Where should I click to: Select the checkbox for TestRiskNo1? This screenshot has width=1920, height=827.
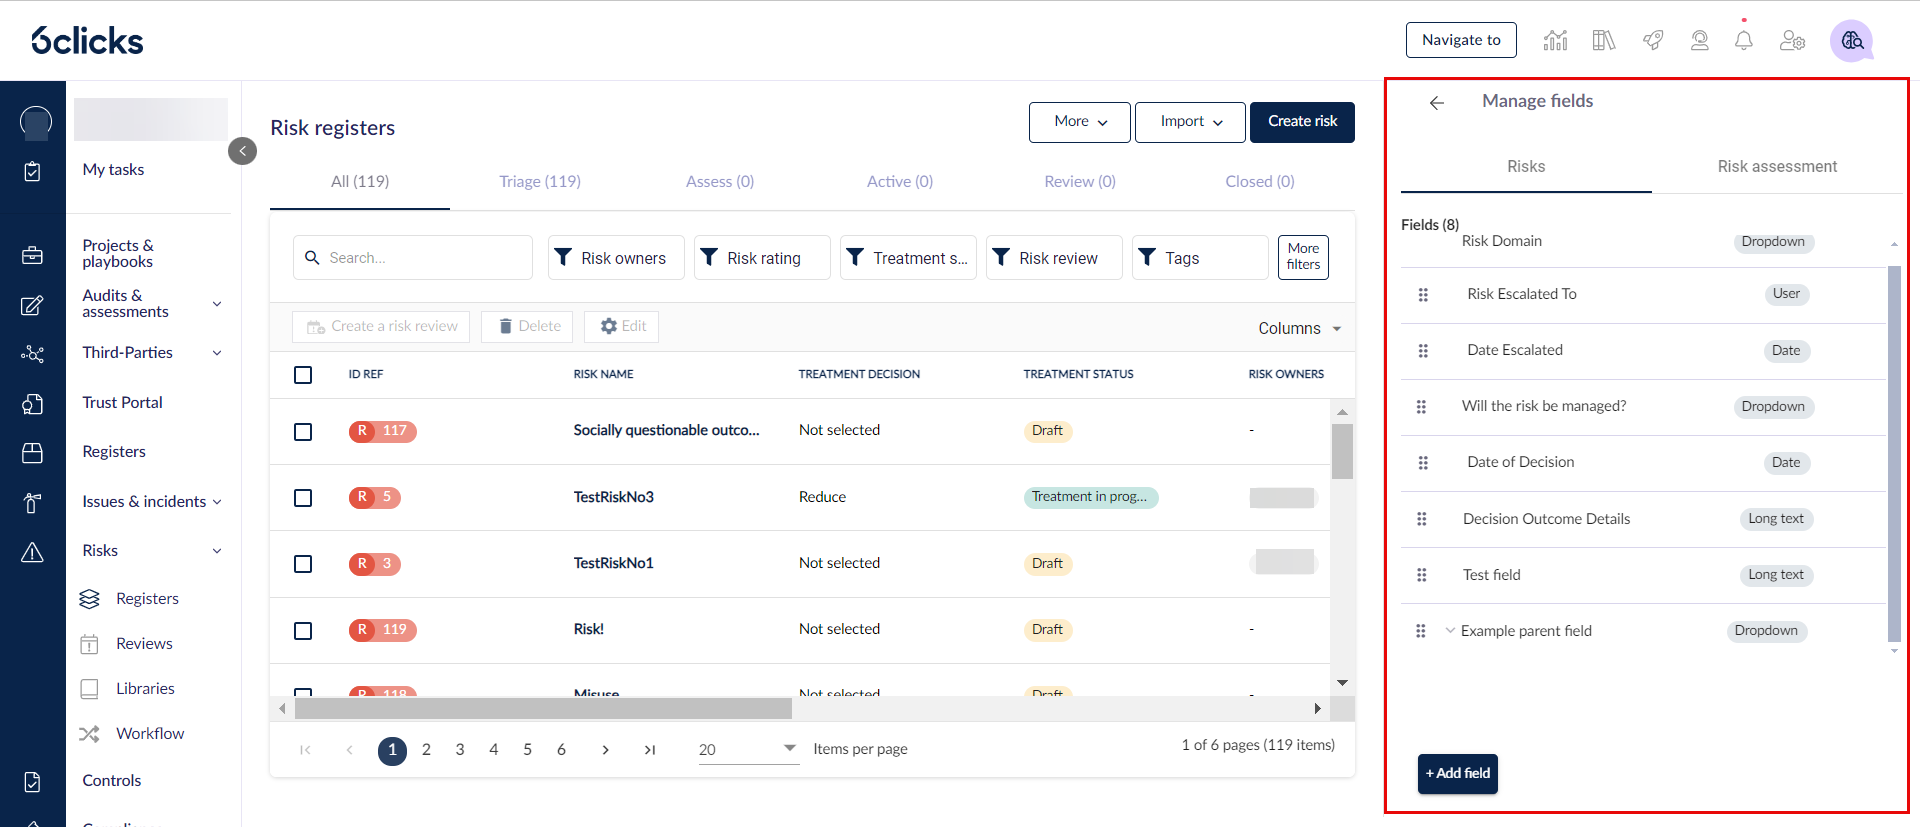pyautogui.click(x=303, y=564)
